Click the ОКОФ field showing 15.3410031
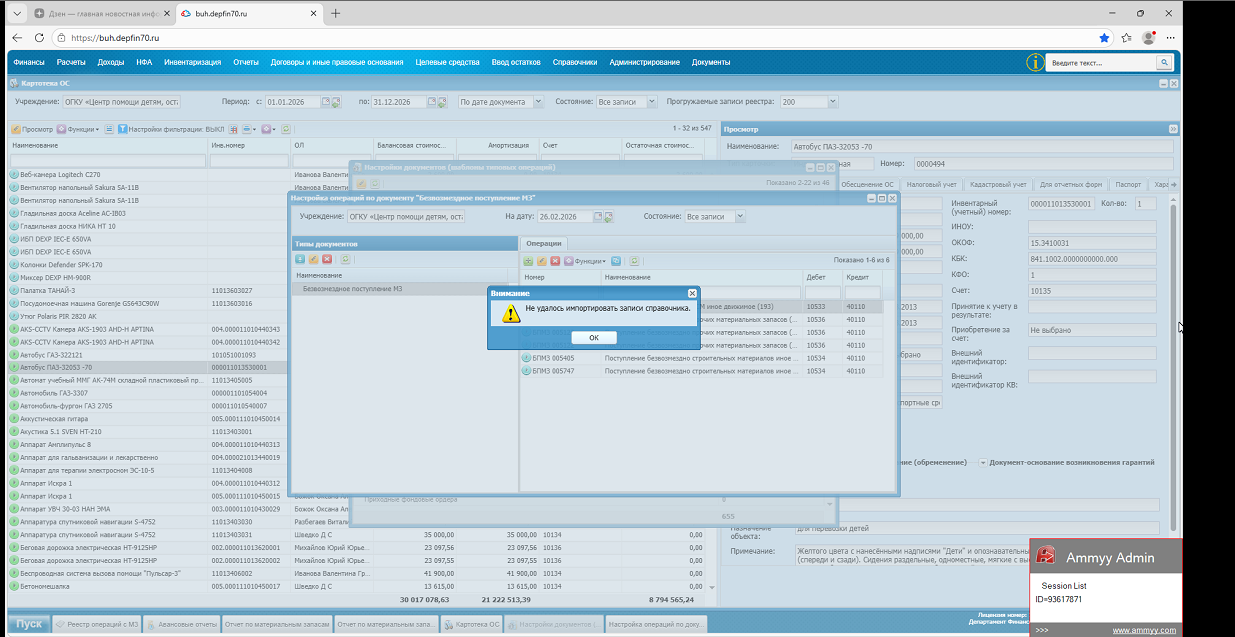 point(1092,243)
